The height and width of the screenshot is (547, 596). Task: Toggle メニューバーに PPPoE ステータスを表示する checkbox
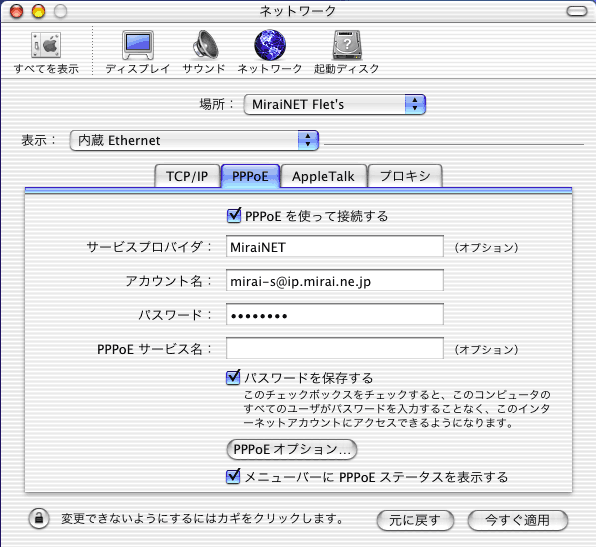(x=233, y=476)
